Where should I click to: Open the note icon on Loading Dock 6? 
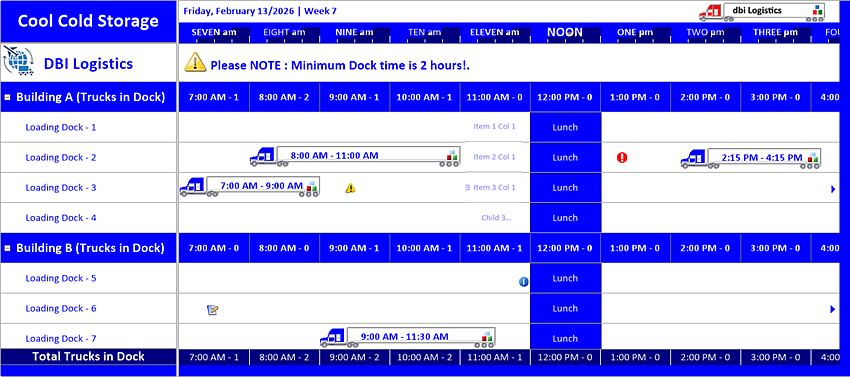(212, 310)
